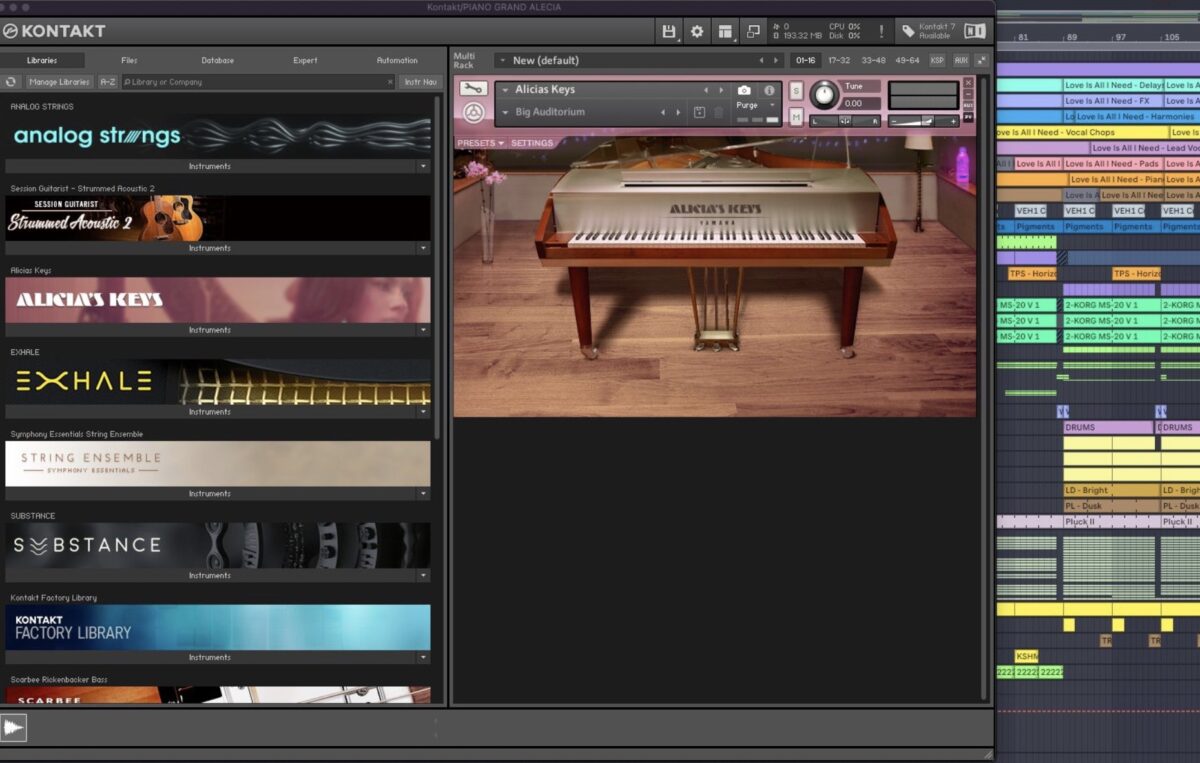
Task: Expand Analog Strings Instruments dropdown arrow
Action: click(423, 166)
